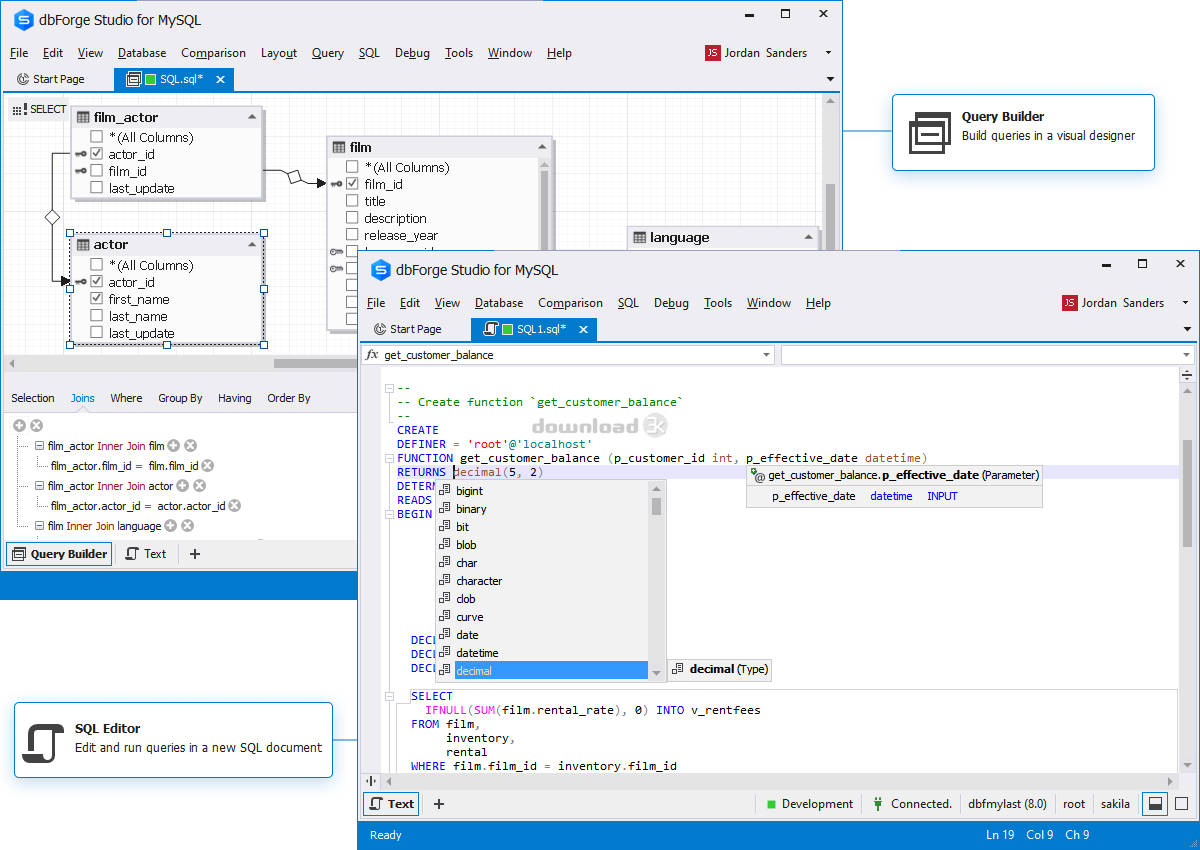Switch to the Selection tab
This screenshot has height=850, width=1200.
[33, 398]
